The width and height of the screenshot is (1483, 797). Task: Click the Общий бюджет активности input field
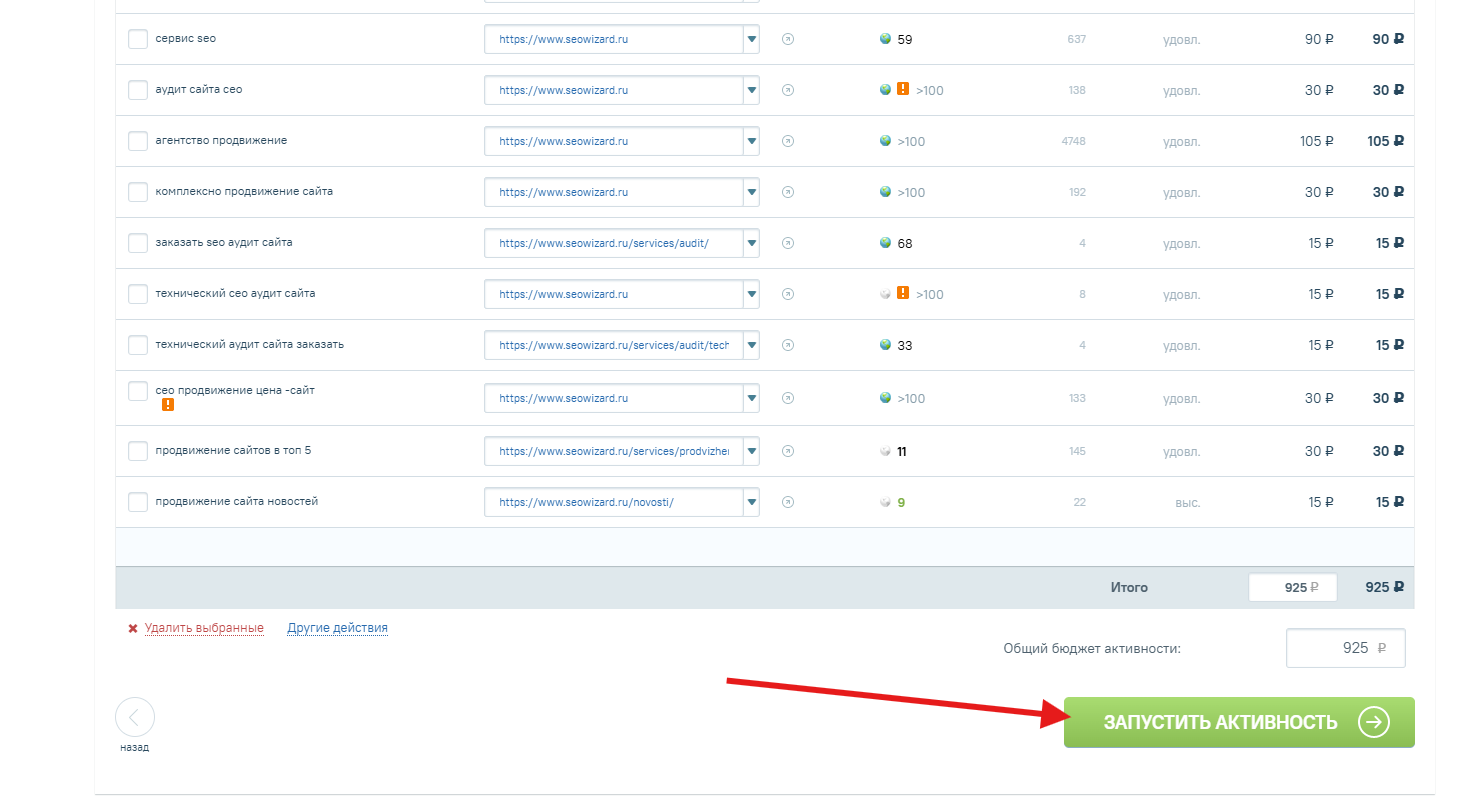tap(1345, 648)
